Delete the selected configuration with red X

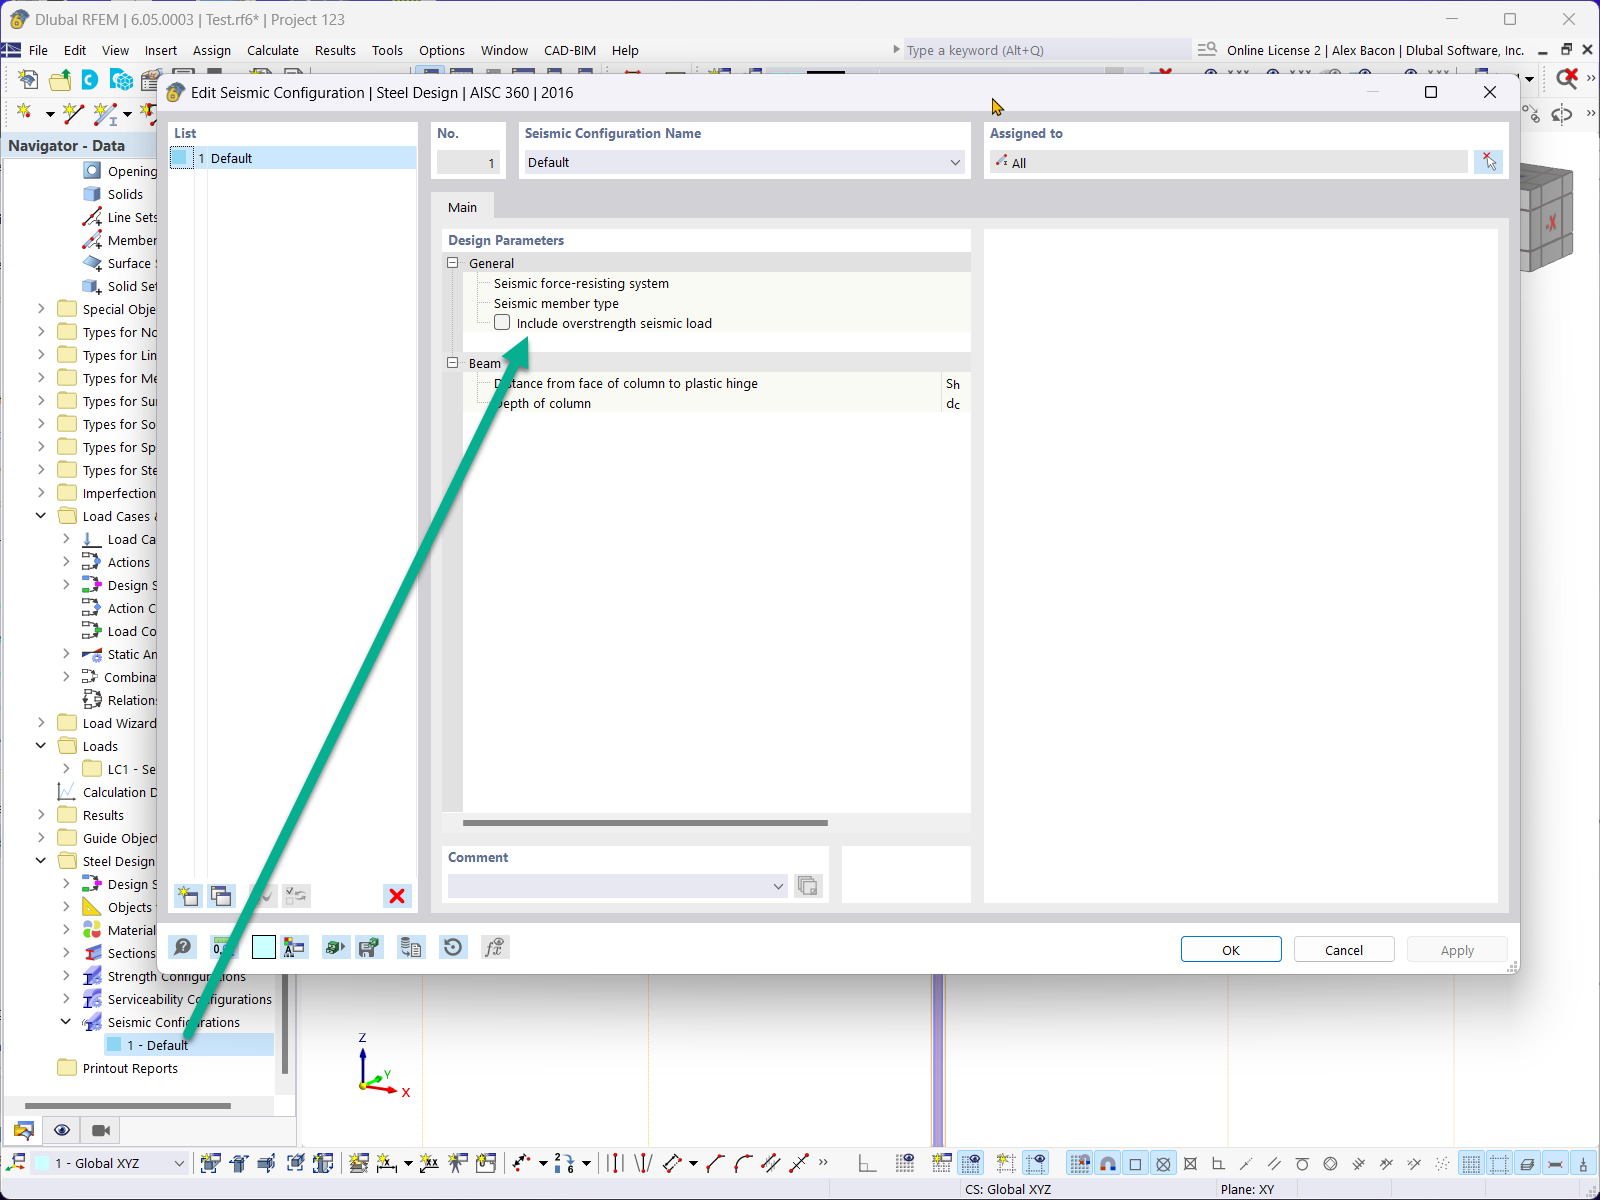(397, 896)
